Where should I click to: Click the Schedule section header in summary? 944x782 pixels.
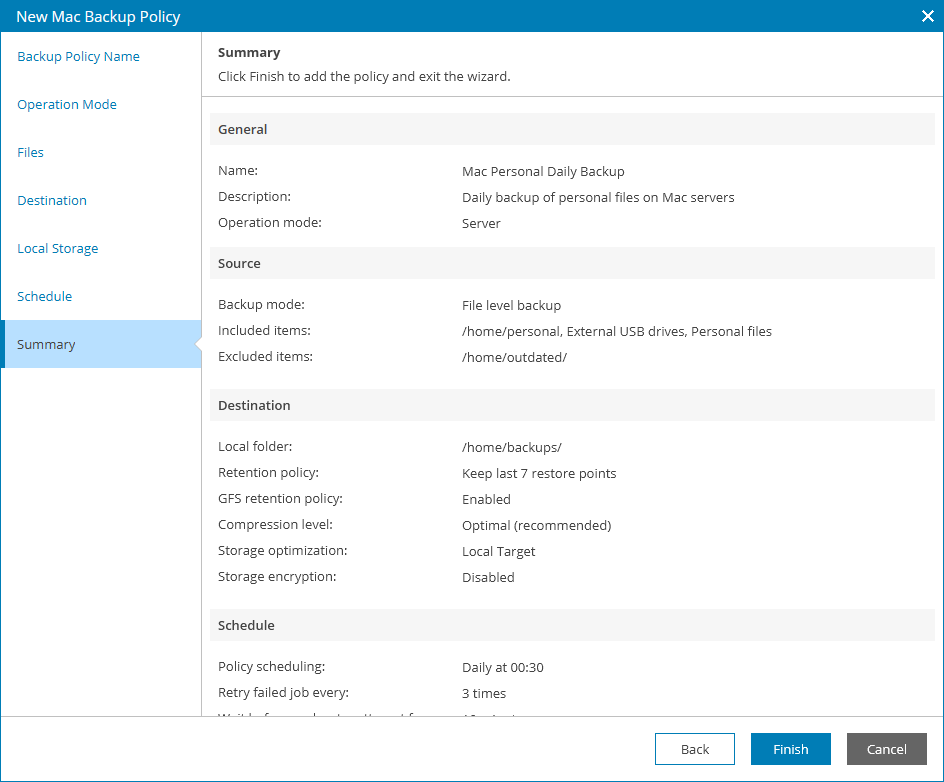(x=247, y=625)
